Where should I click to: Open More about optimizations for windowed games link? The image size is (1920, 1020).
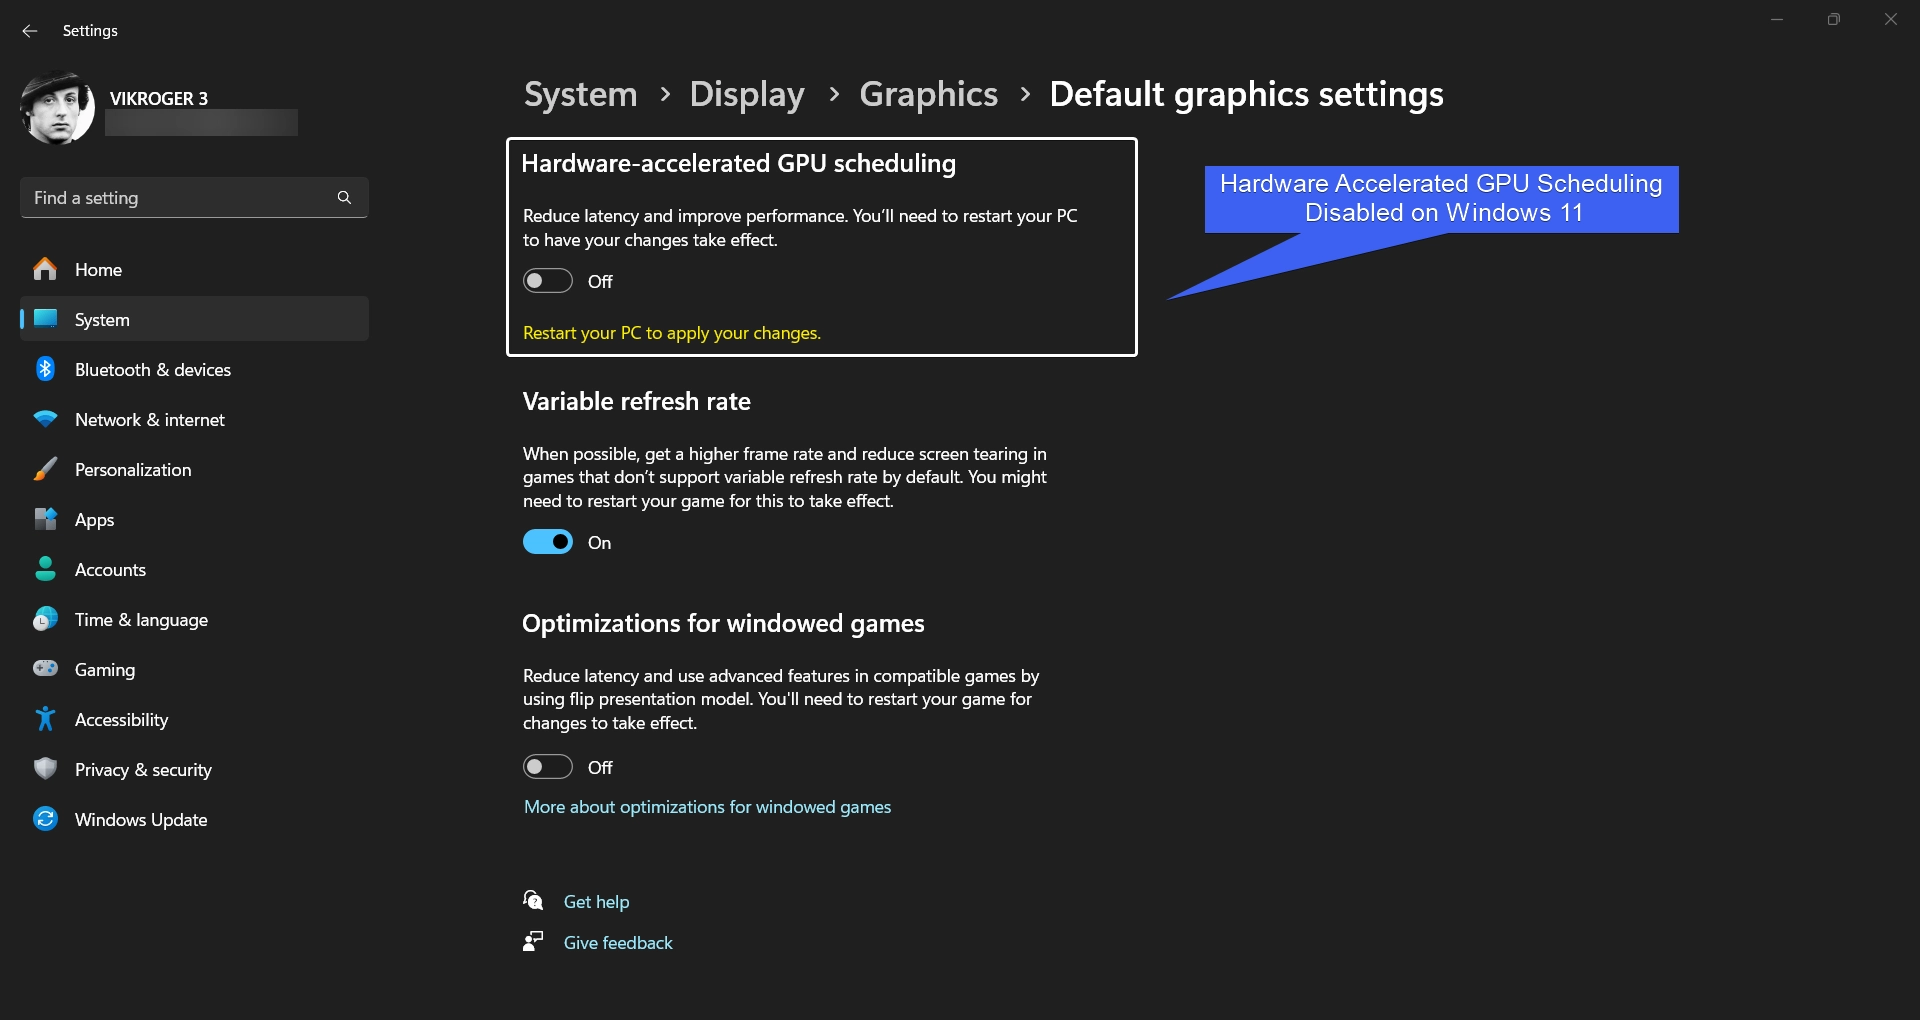[x=707, y=807]
